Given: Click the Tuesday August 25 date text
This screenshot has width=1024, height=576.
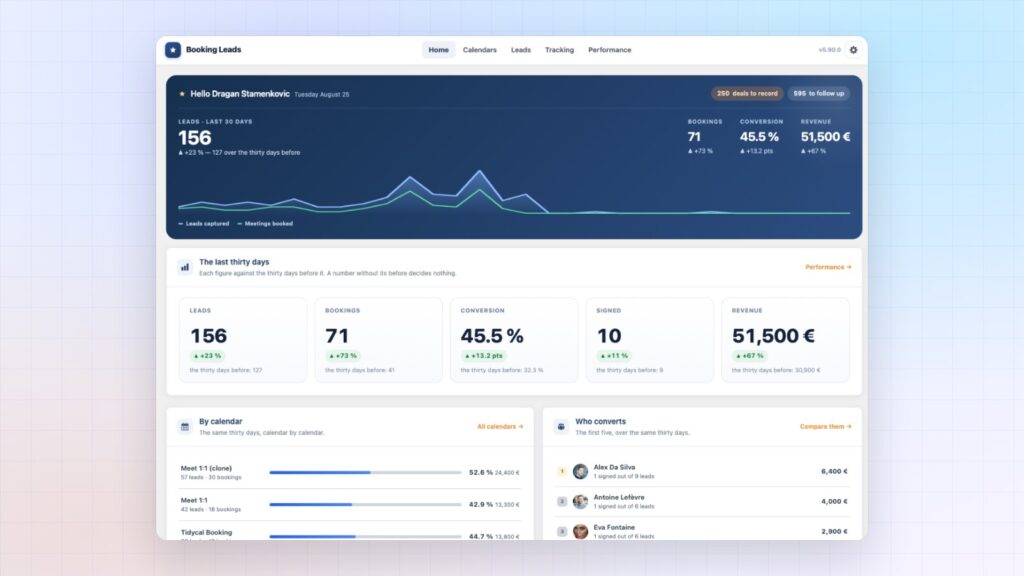Looking at the screenshot, I should 321,95.
